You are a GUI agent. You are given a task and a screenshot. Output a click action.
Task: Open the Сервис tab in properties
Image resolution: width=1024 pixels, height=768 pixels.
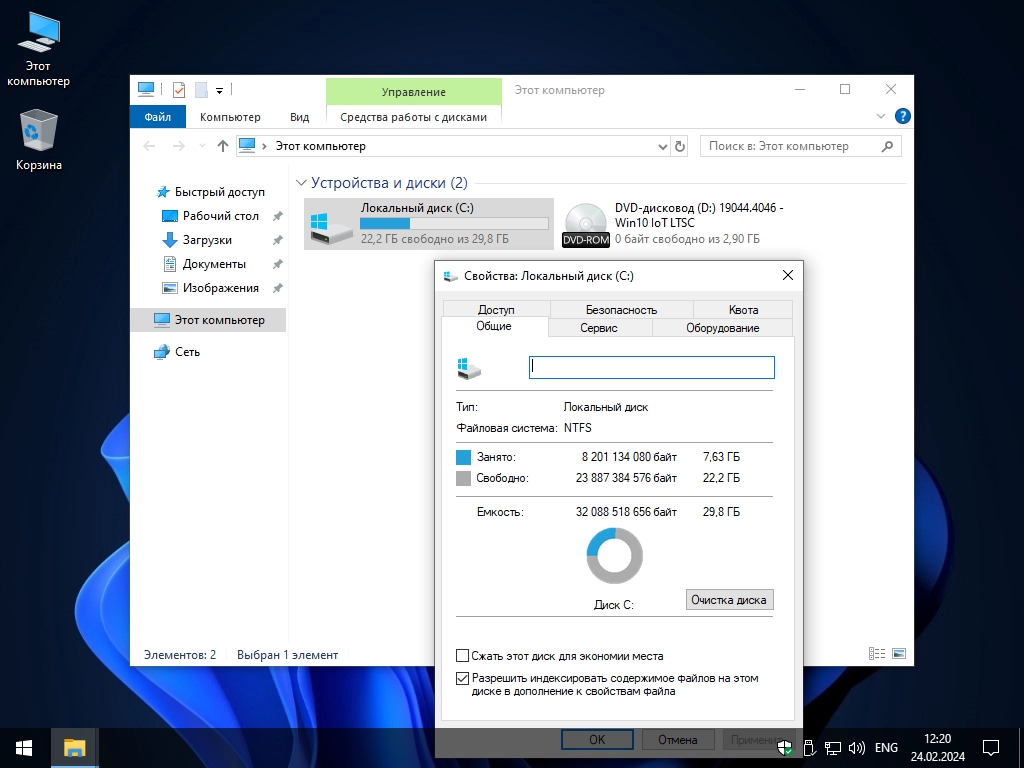[x=599, y=328]
